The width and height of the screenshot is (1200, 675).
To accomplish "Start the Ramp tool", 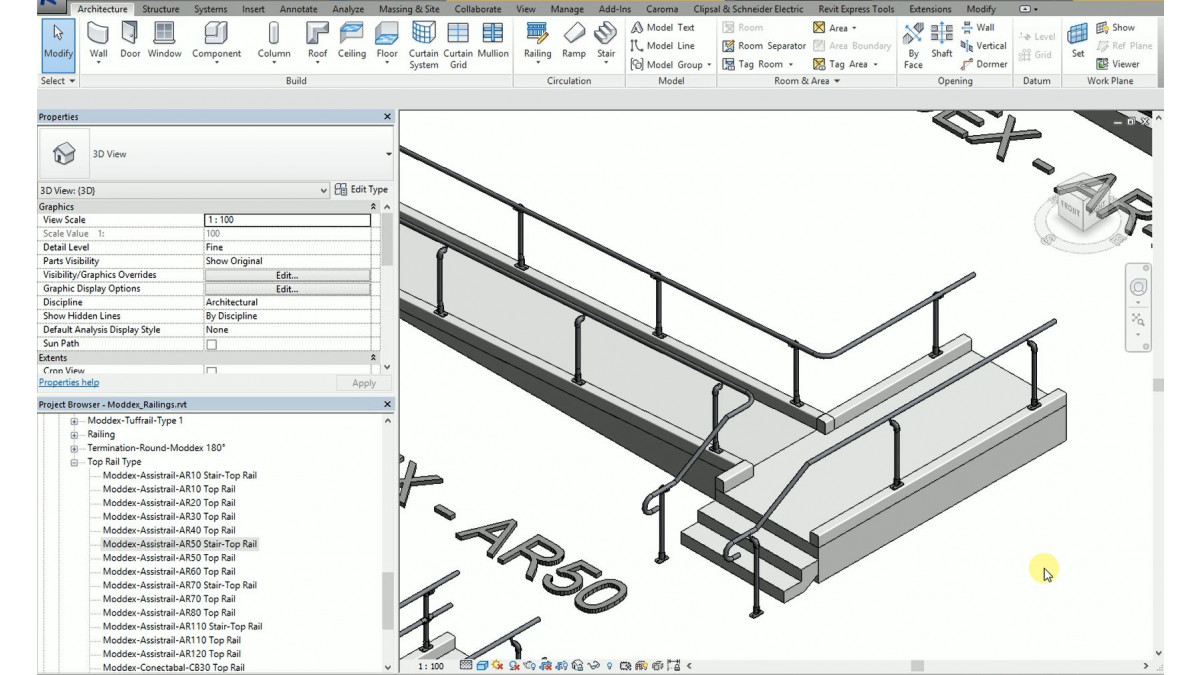I will (x=574, y=40).
